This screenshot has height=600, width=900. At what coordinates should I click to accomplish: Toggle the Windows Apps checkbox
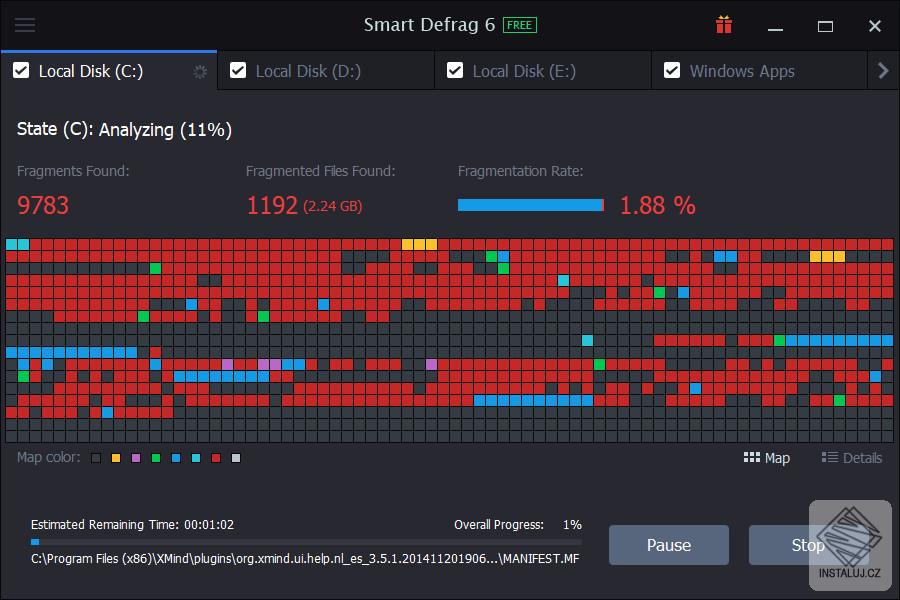click(672, 71)
